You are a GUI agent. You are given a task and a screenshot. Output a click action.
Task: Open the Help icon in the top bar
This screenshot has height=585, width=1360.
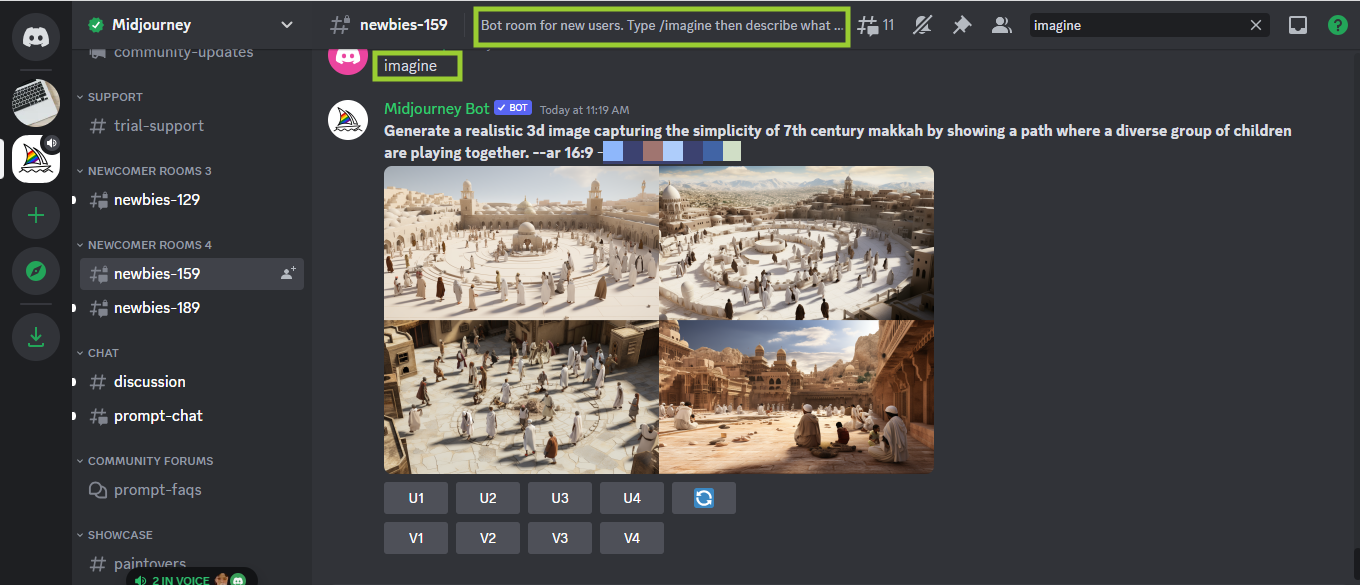(x=1338, y=24)
